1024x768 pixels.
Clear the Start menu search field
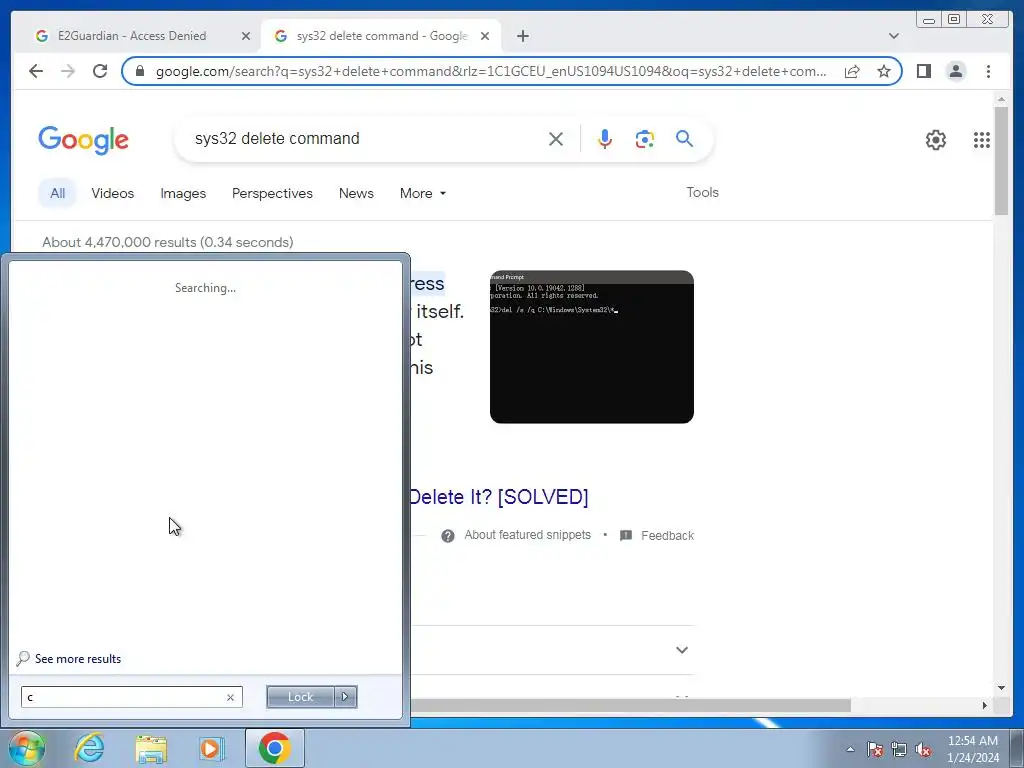click(x=231, y=697)
